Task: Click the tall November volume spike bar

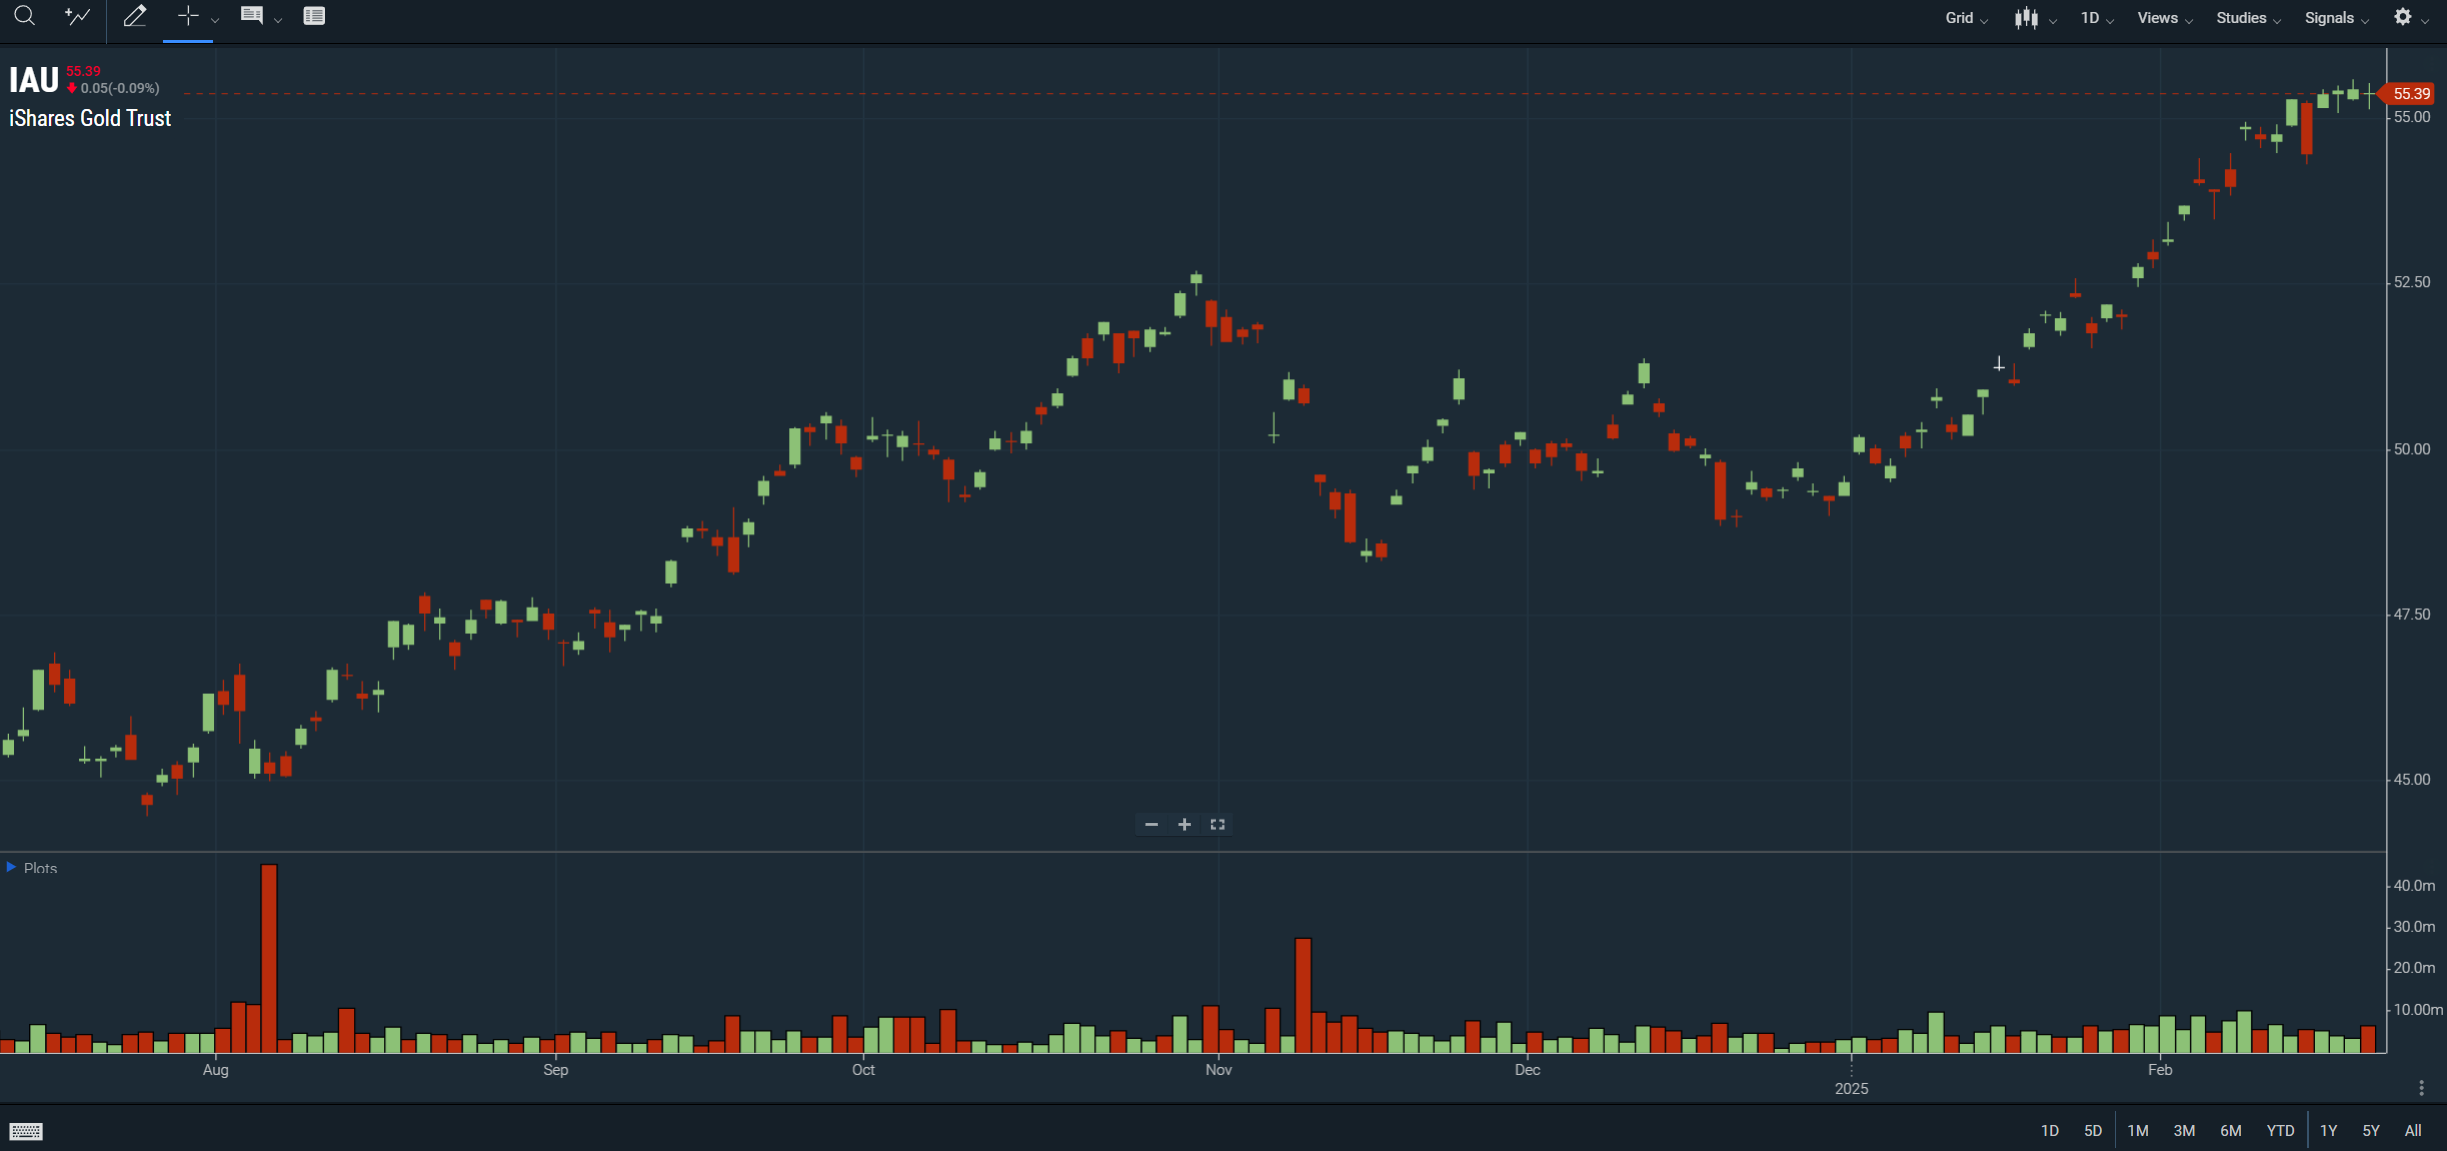Action: pyautogui.click(x=1303, y=995)
